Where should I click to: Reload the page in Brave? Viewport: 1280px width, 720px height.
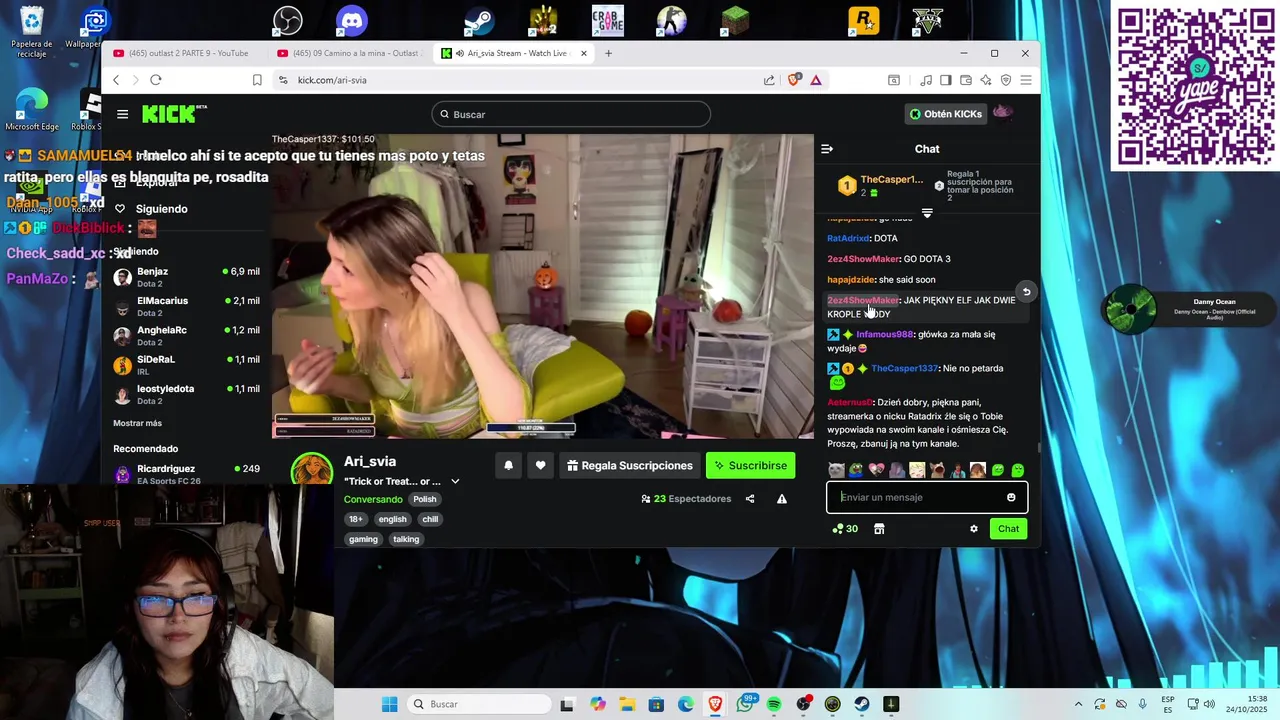pyautogui.click(x=156, y=80)
